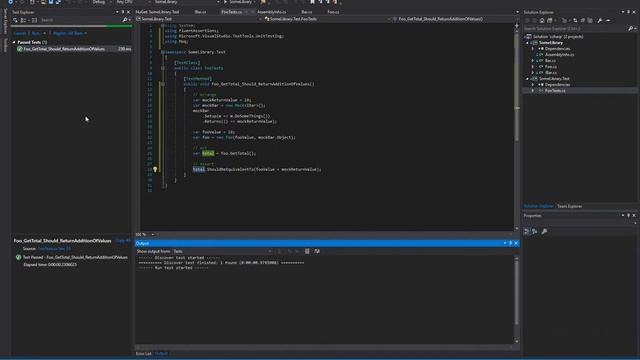Toggle Show All Files in Solution Explorer
640x360 pixels.
click(x=590, y=20)
